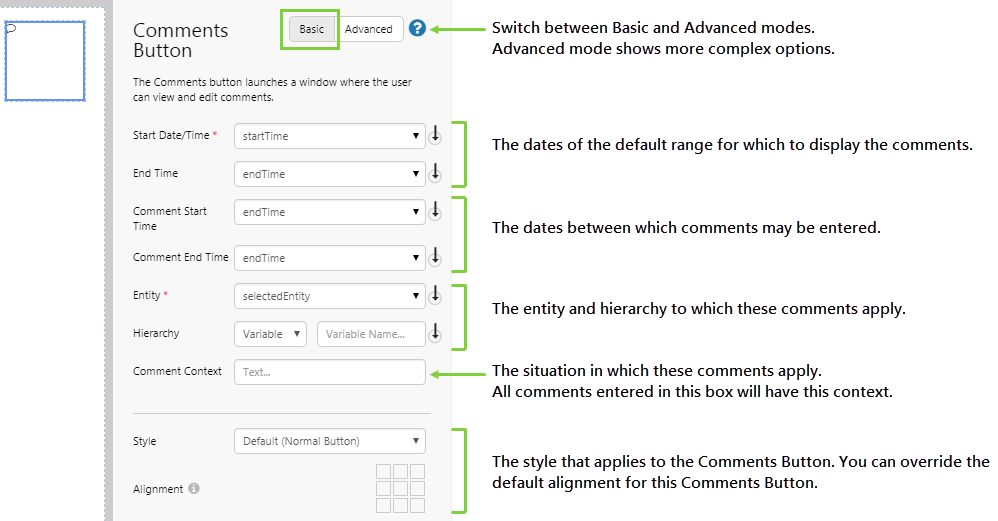Viewport: 998px width, 521px height.
Task: Open the Start Date/Time dropdown
Action: [329, 136]
